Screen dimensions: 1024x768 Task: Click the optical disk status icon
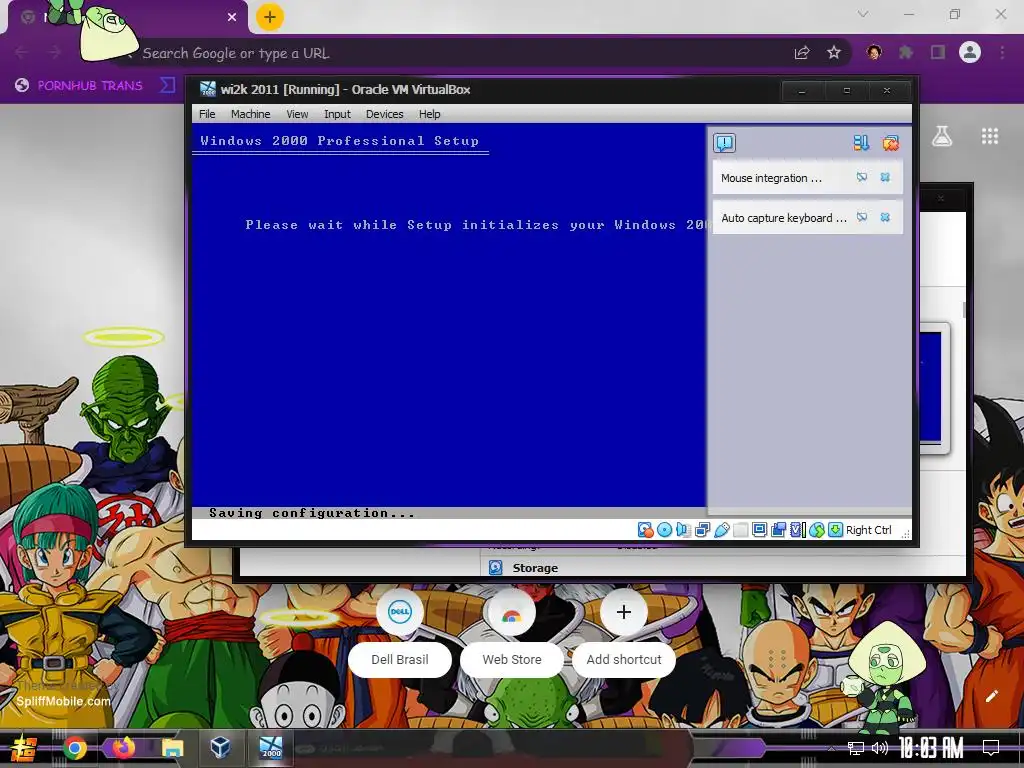(x=664, y=530)
